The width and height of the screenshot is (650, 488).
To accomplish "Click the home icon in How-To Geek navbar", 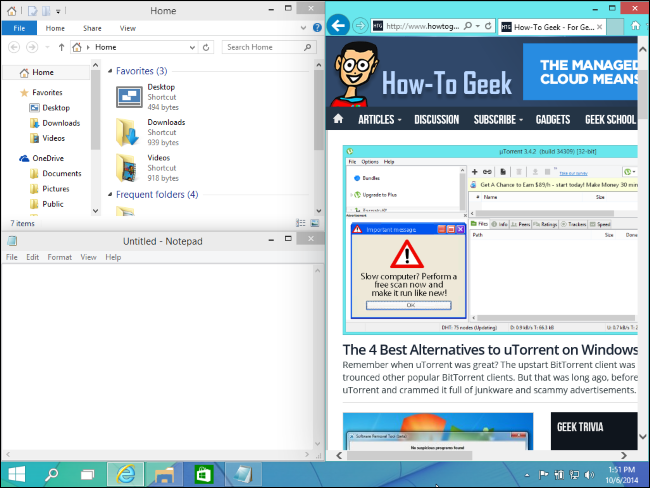I will tap(339, 119).
